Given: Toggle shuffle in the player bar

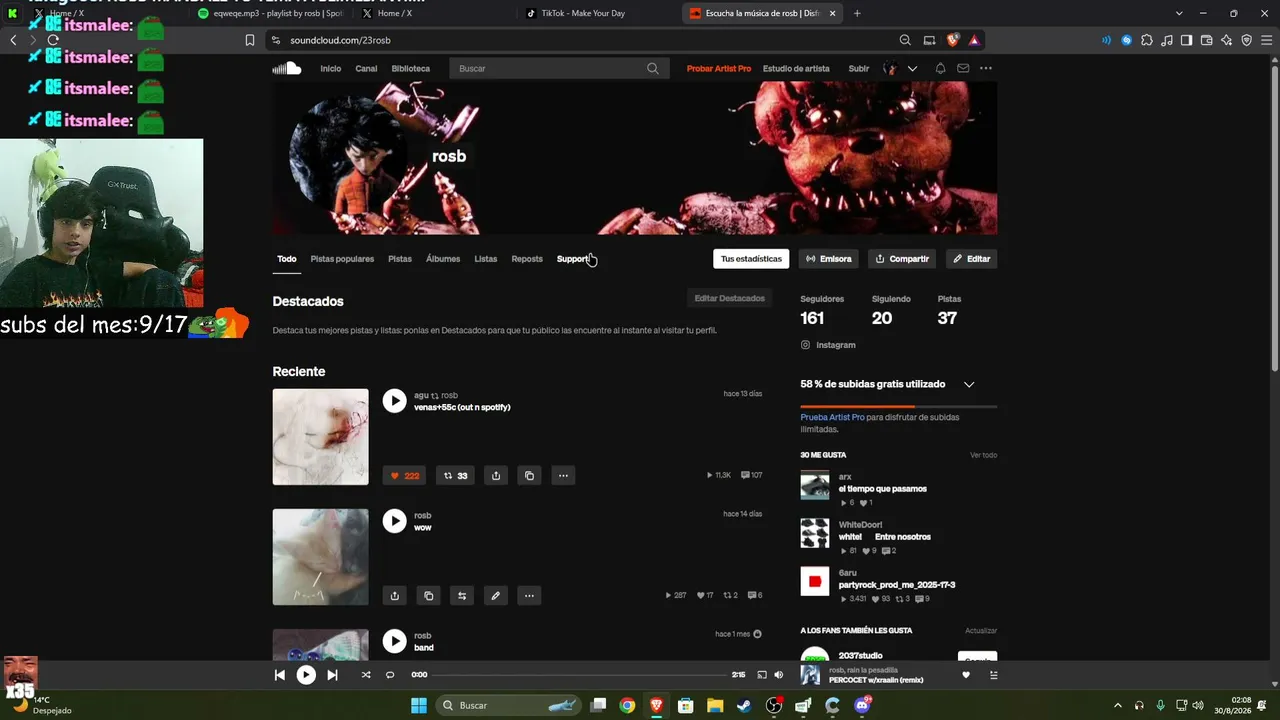Looking at the screenshot, I should click(366, 675).
